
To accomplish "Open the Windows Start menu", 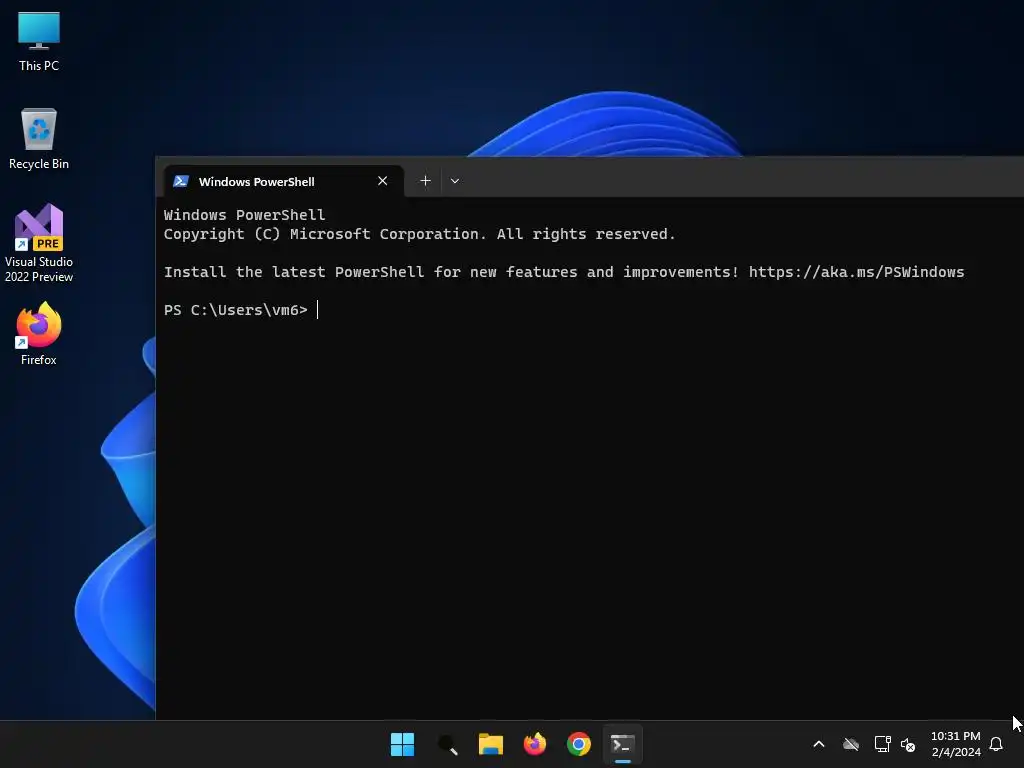I will pos(402,744).
